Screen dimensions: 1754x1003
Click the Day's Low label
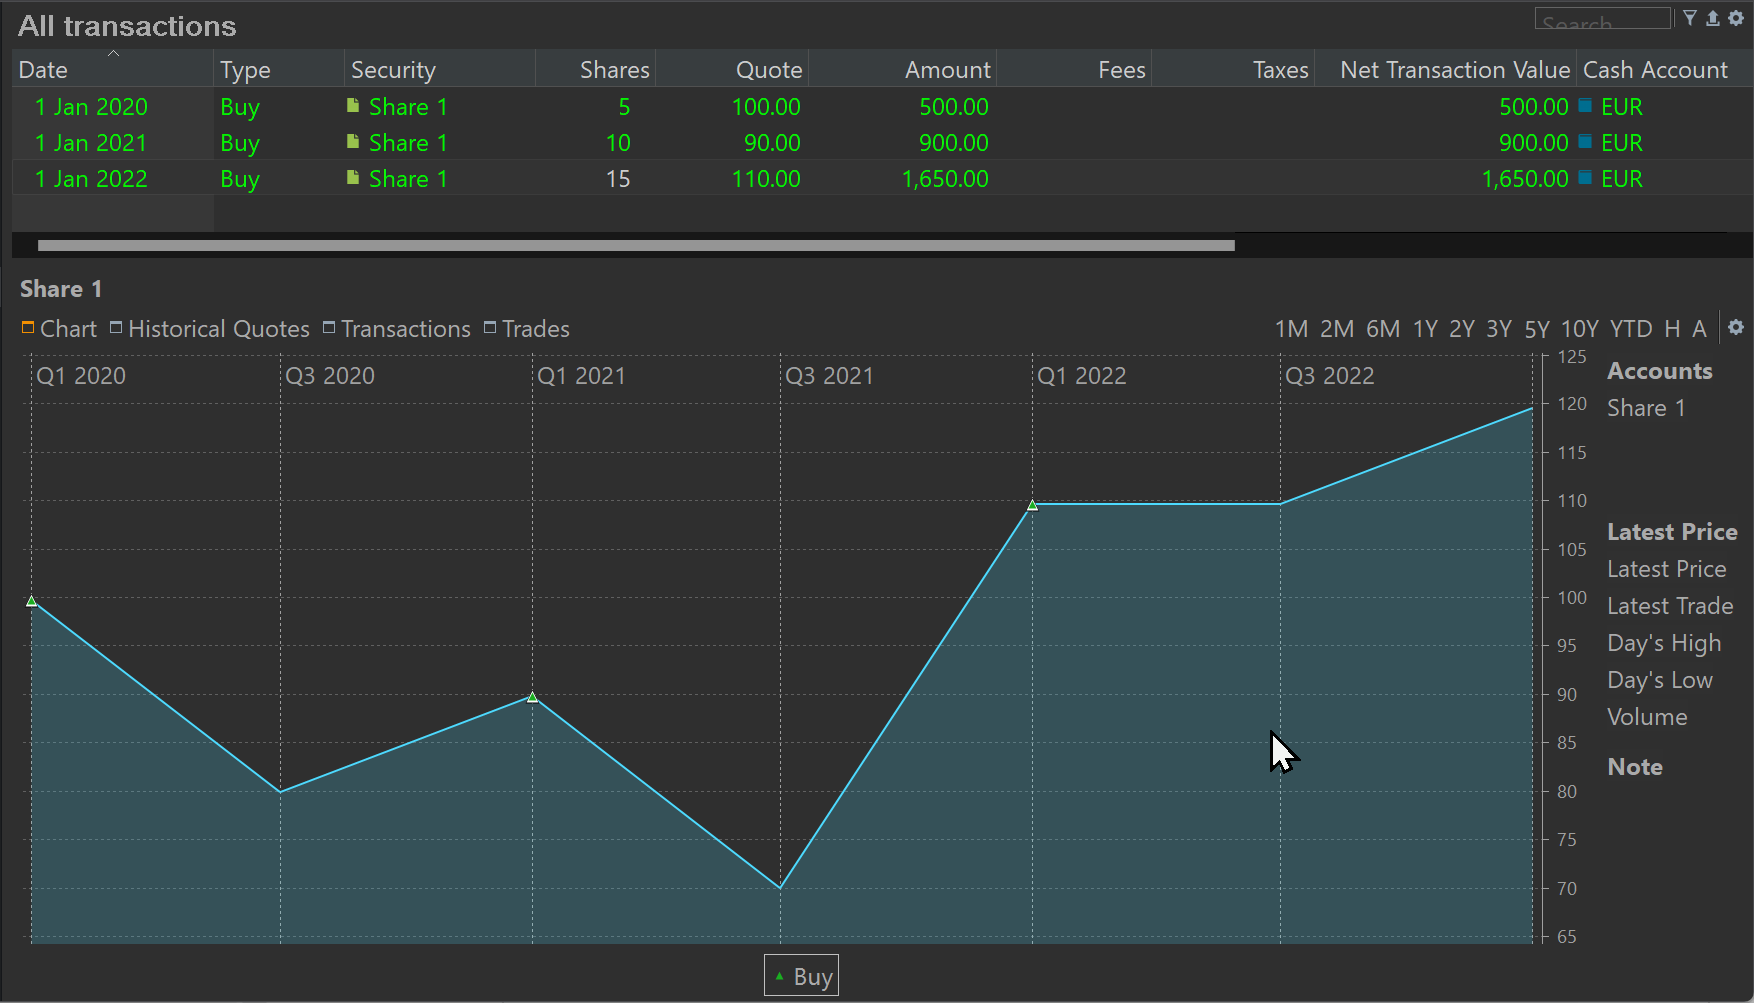(1660, 680)
